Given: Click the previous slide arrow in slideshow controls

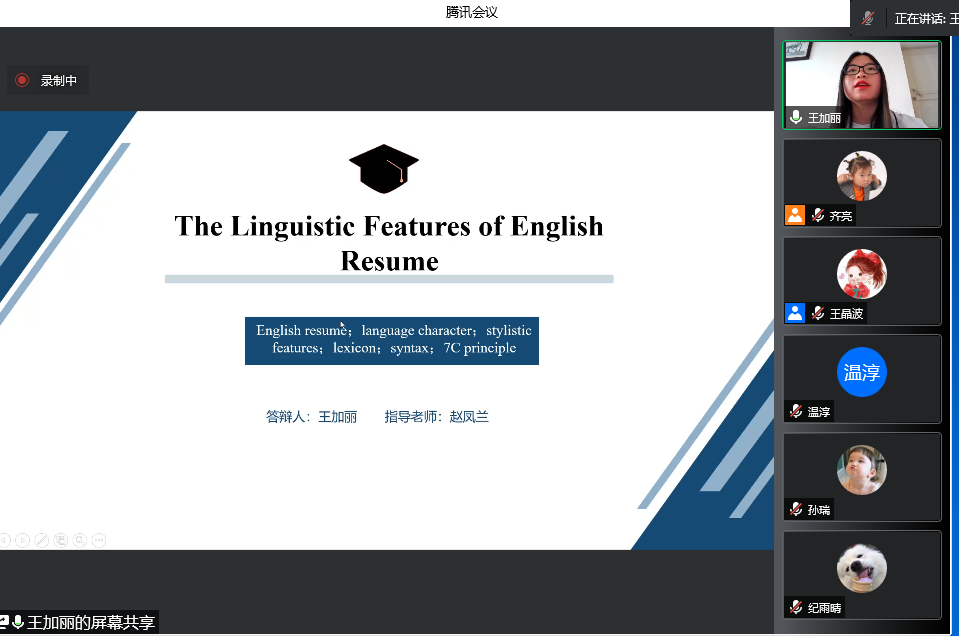Looking at the screenshot, I should 4,541.
